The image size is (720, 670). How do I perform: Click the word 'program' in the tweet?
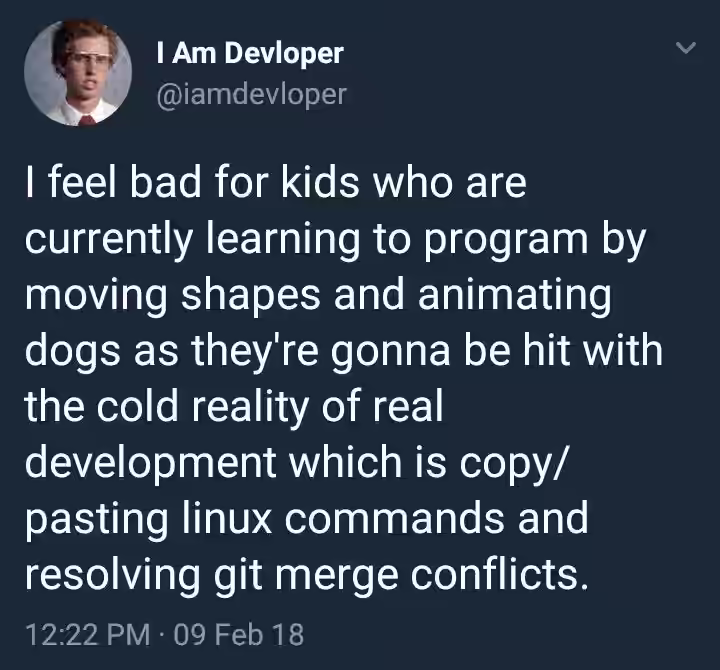click(506, 241)
